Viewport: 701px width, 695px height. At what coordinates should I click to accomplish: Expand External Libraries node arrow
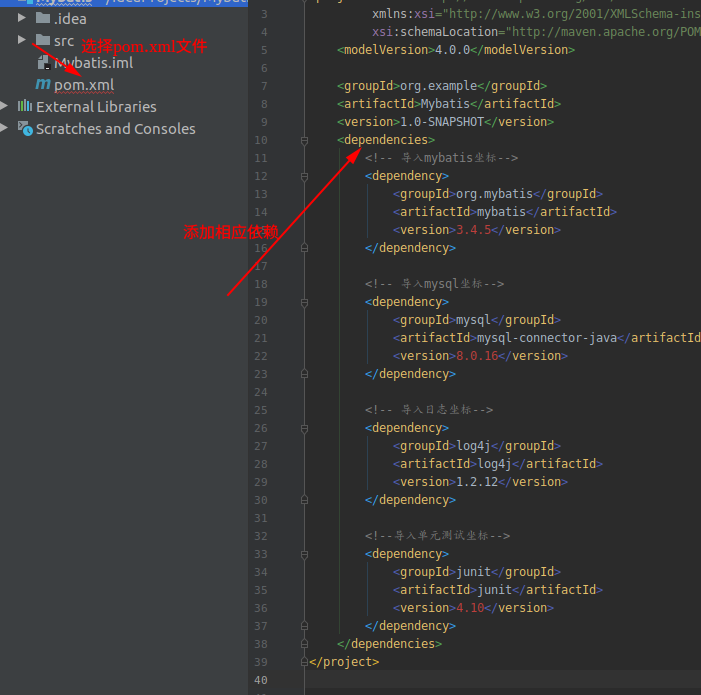tap(4, 106)
